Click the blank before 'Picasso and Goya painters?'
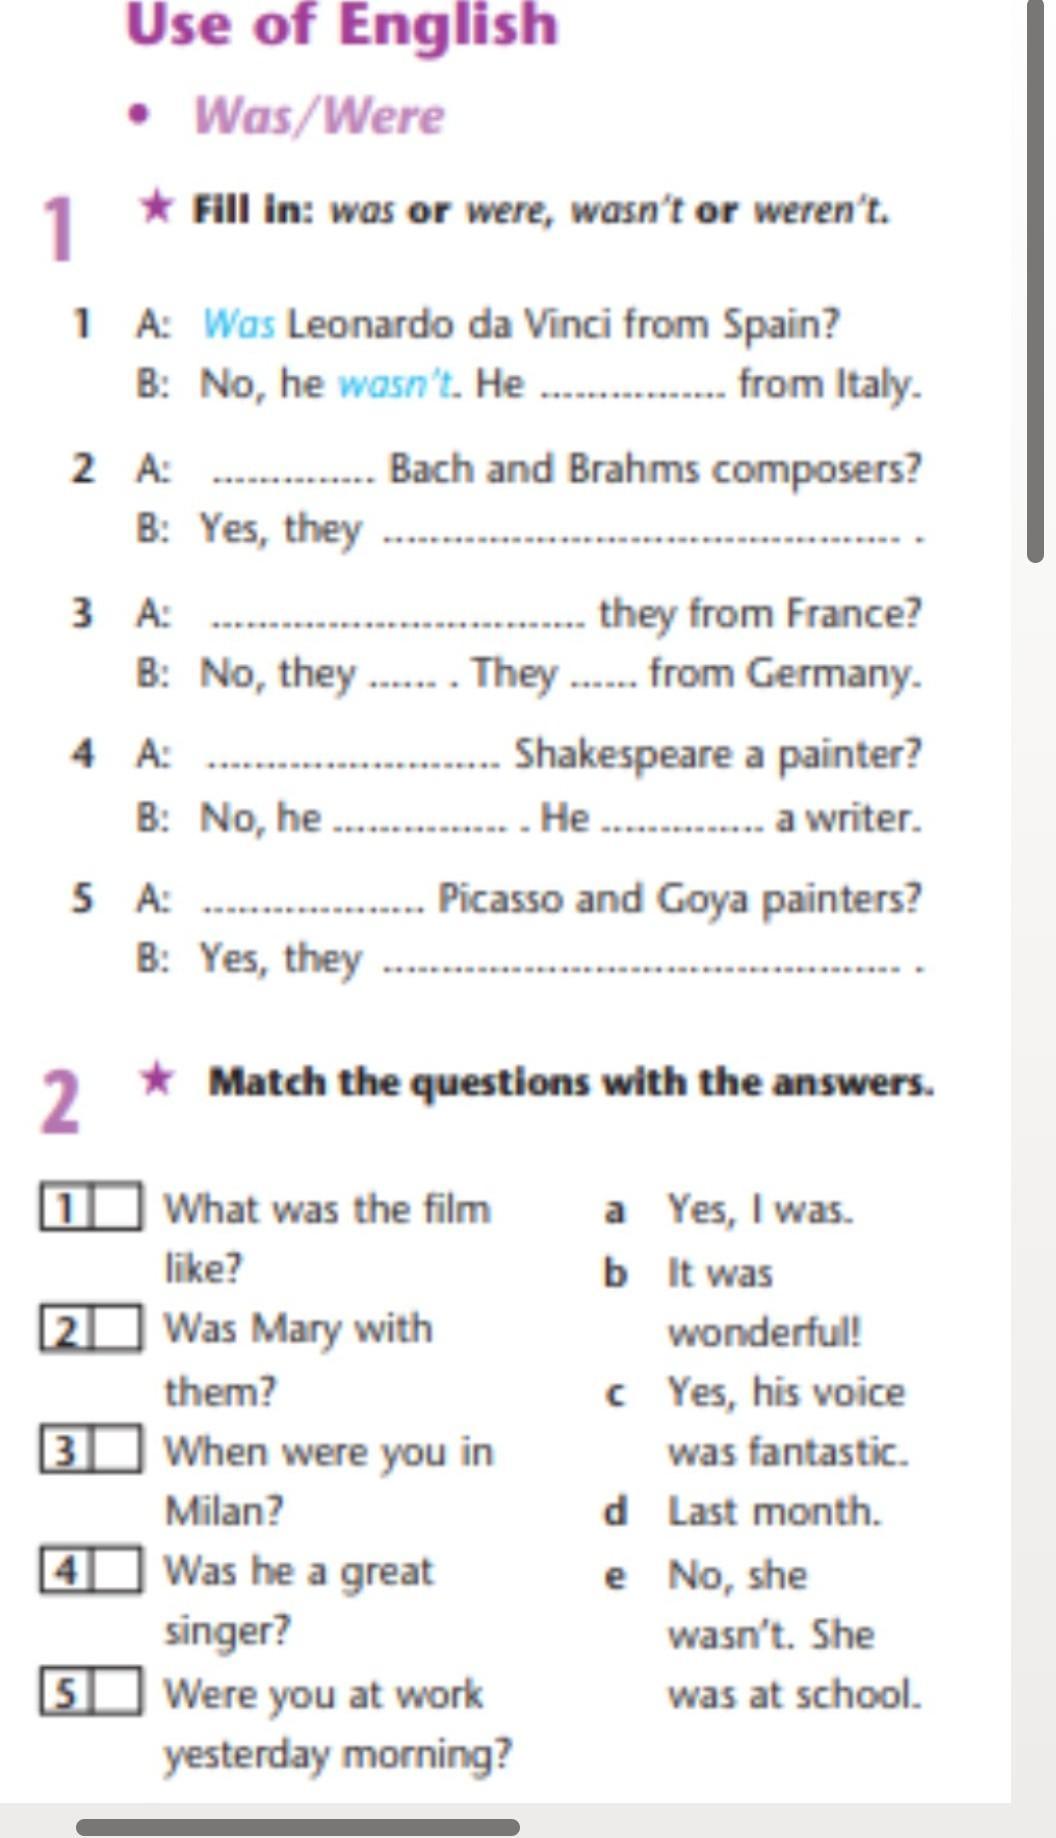The height and width of the screenshot is (1838, 1056). (x=314, y=906)
